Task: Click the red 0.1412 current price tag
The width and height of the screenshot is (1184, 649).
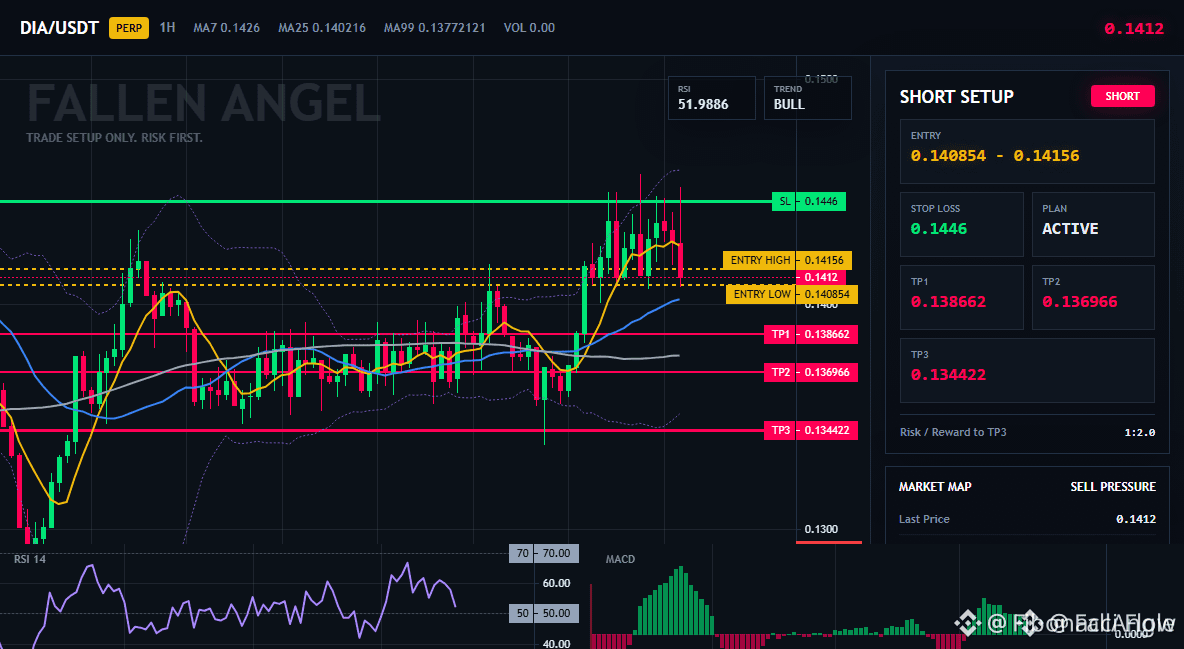Action: [x=821, y=277]
